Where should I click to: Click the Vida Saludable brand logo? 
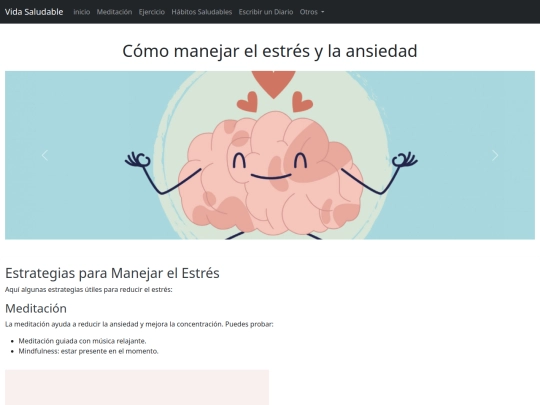click(34, 12)
